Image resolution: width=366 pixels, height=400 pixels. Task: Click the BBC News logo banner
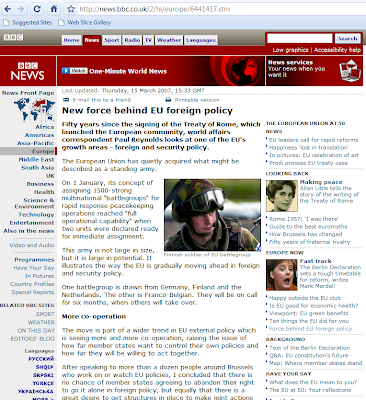[x=28, y=71]
